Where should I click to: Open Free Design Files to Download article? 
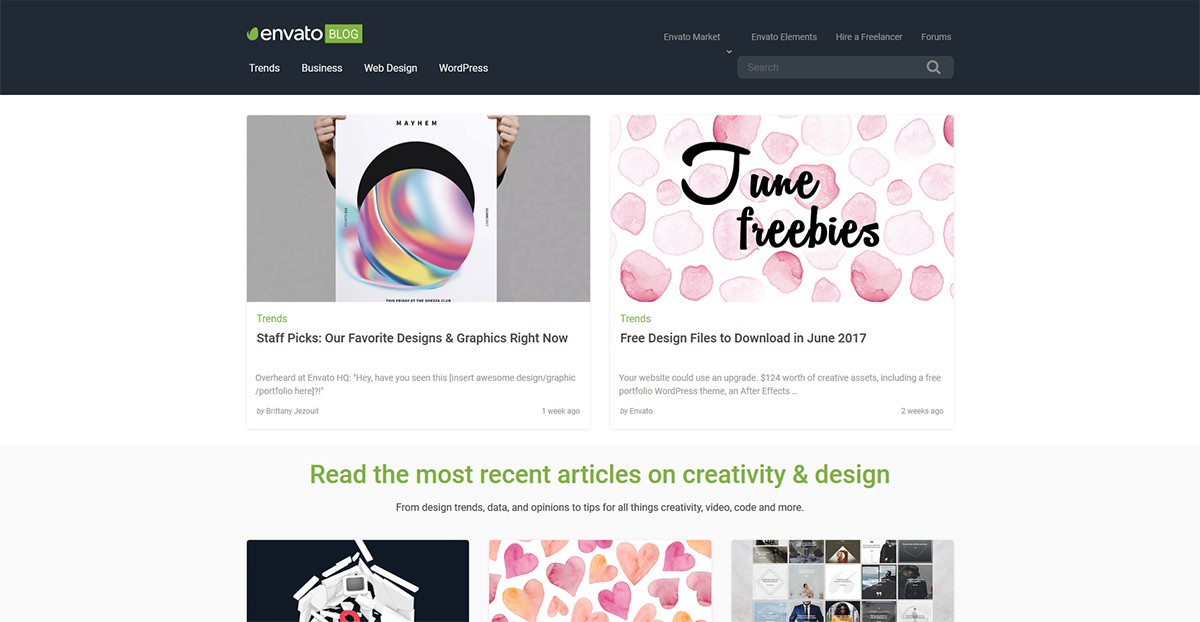coord(743,338)
